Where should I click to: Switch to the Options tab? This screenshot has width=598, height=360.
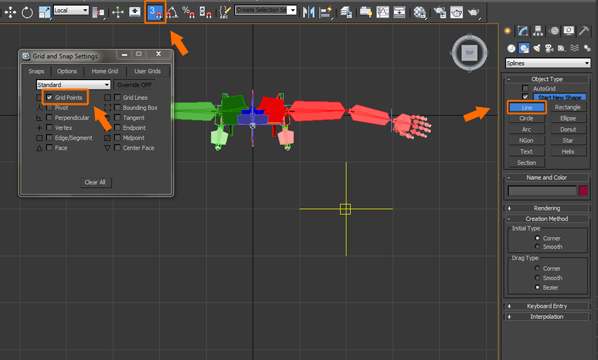coord(67,71)
